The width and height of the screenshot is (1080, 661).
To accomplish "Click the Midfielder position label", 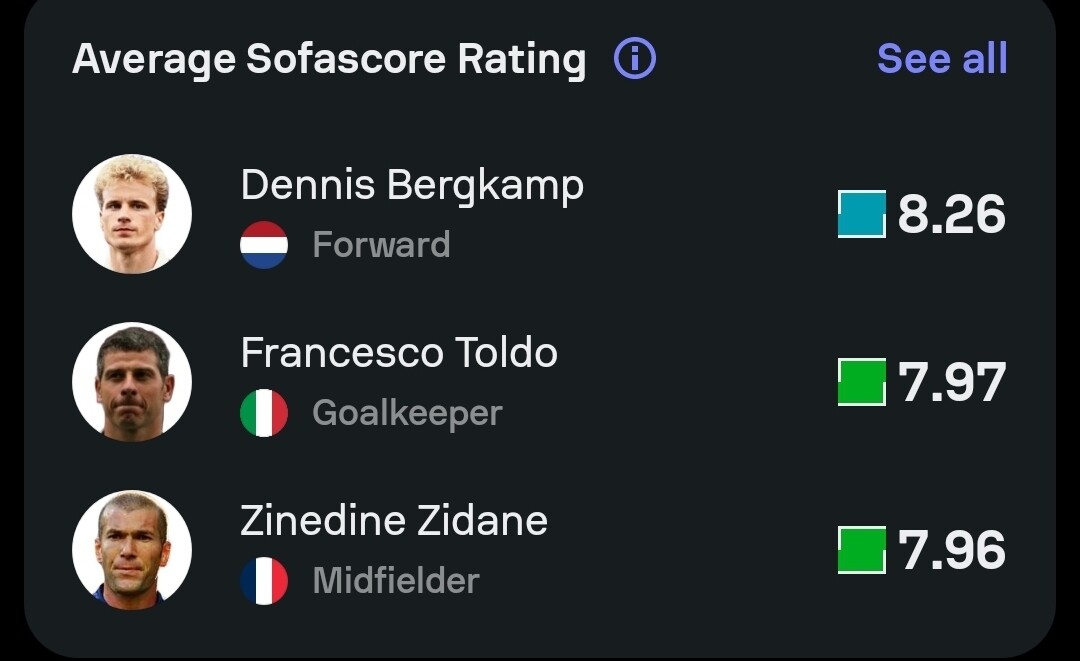I will coord(396,581).
